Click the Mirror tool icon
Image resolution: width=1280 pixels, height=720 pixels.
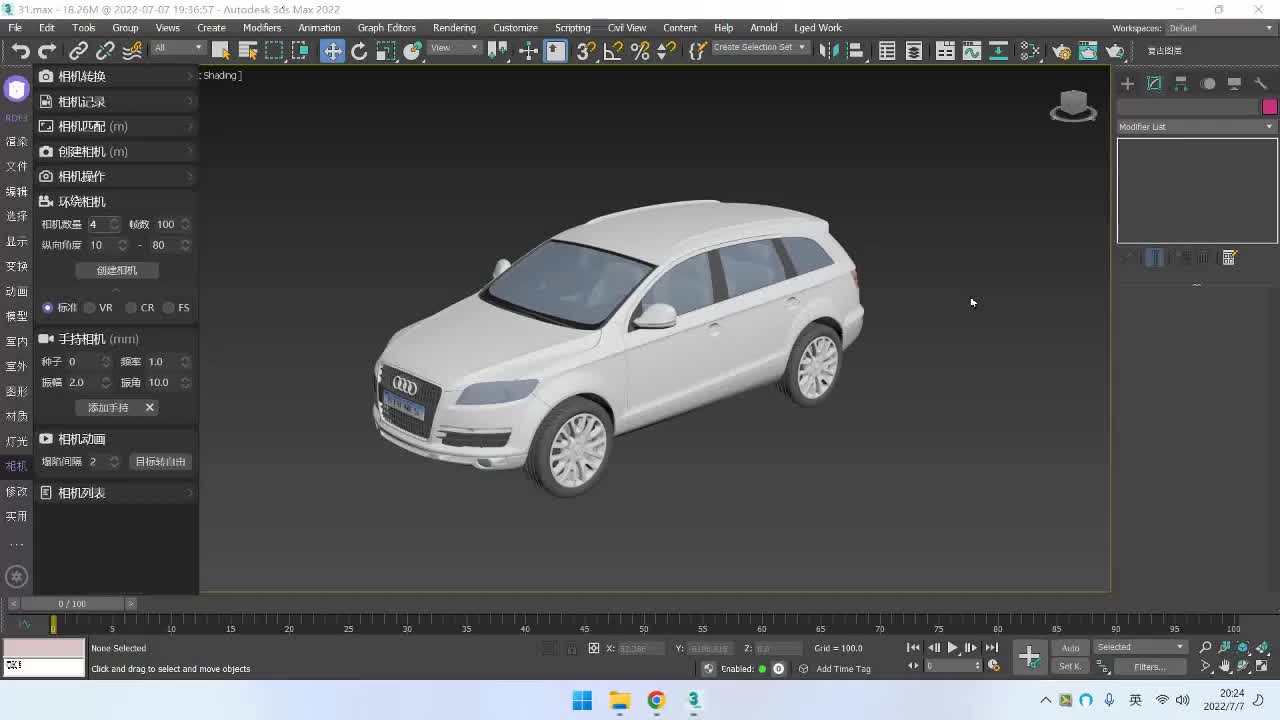click(x=828, y=51)
